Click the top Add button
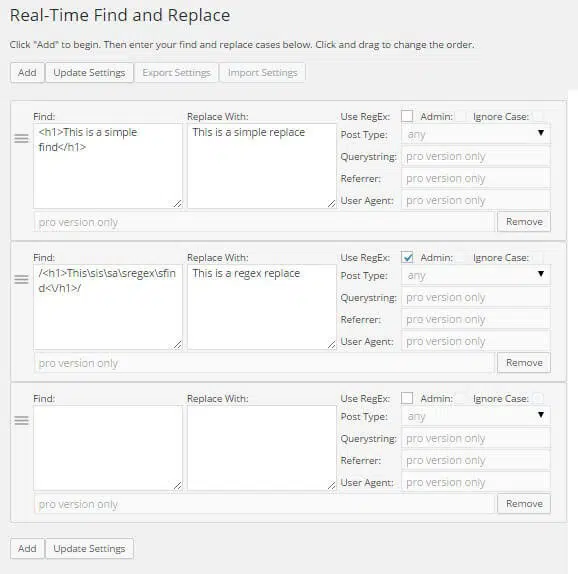Viewport: 578px width, 574px height. (x=27, y=73)
